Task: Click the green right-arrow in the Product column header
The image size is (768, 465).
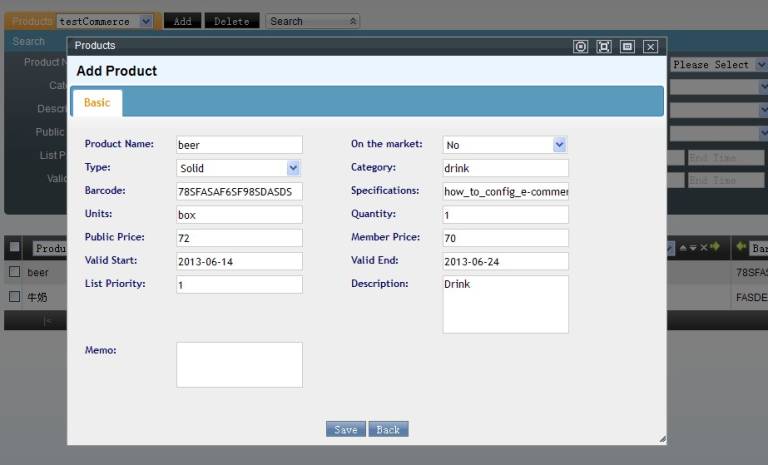Action: click(x=715, y=246)
